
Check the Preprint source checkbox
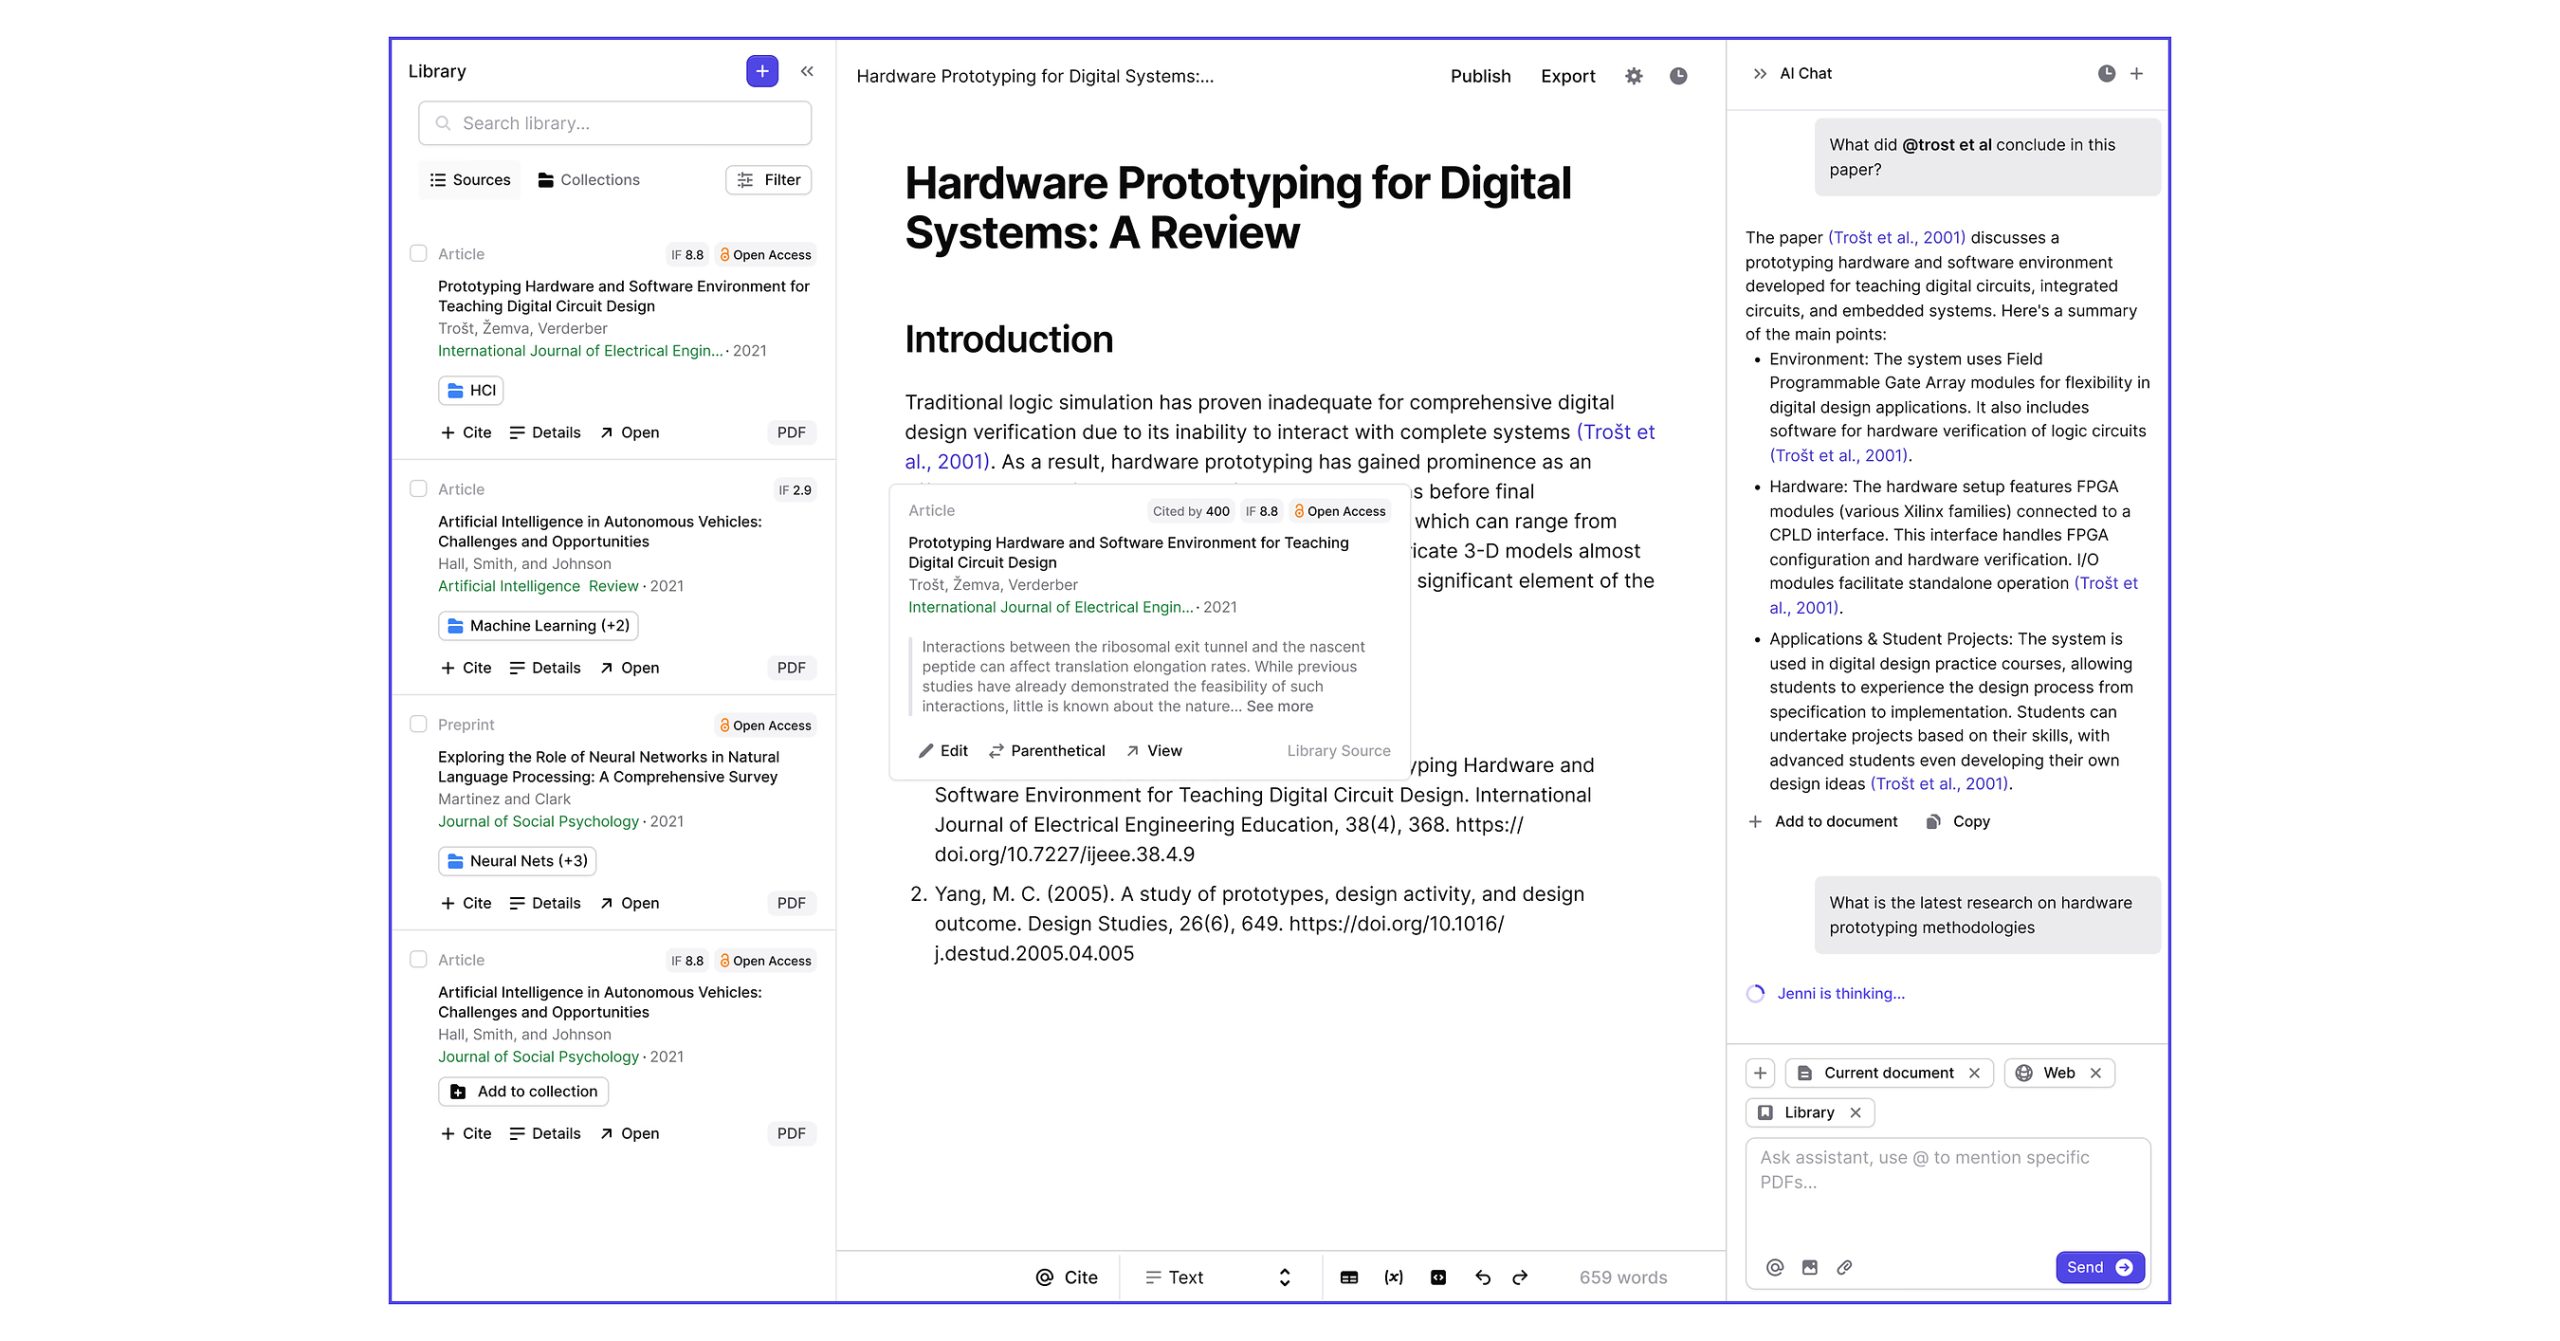(x=418, y=724)
